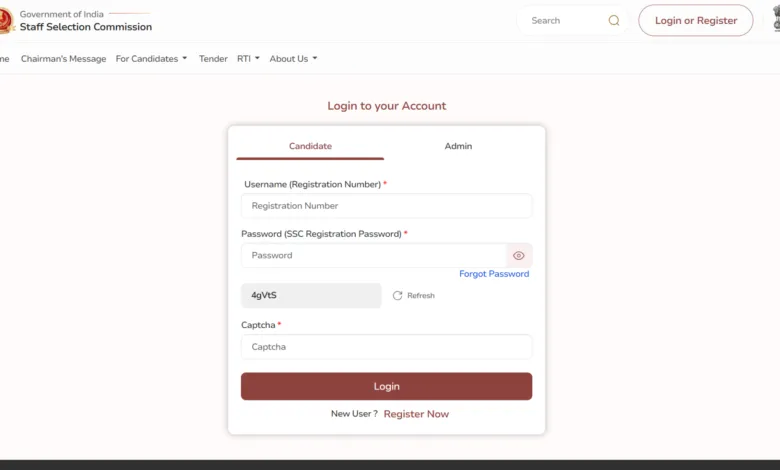Expand the For Candidates dropdown
Image resolution: width=780 pixels, height=470 pixels.
[151, 59]
